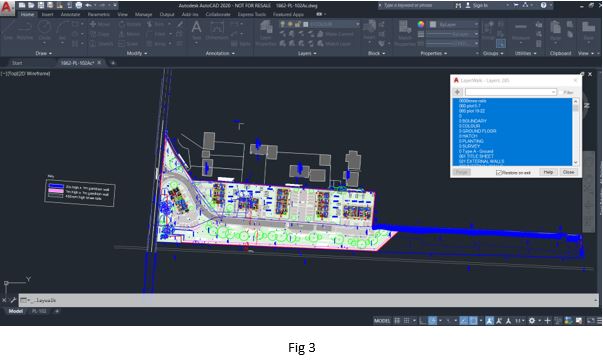Toggle 2D object snap in status bar

click(x=474, y=320)
